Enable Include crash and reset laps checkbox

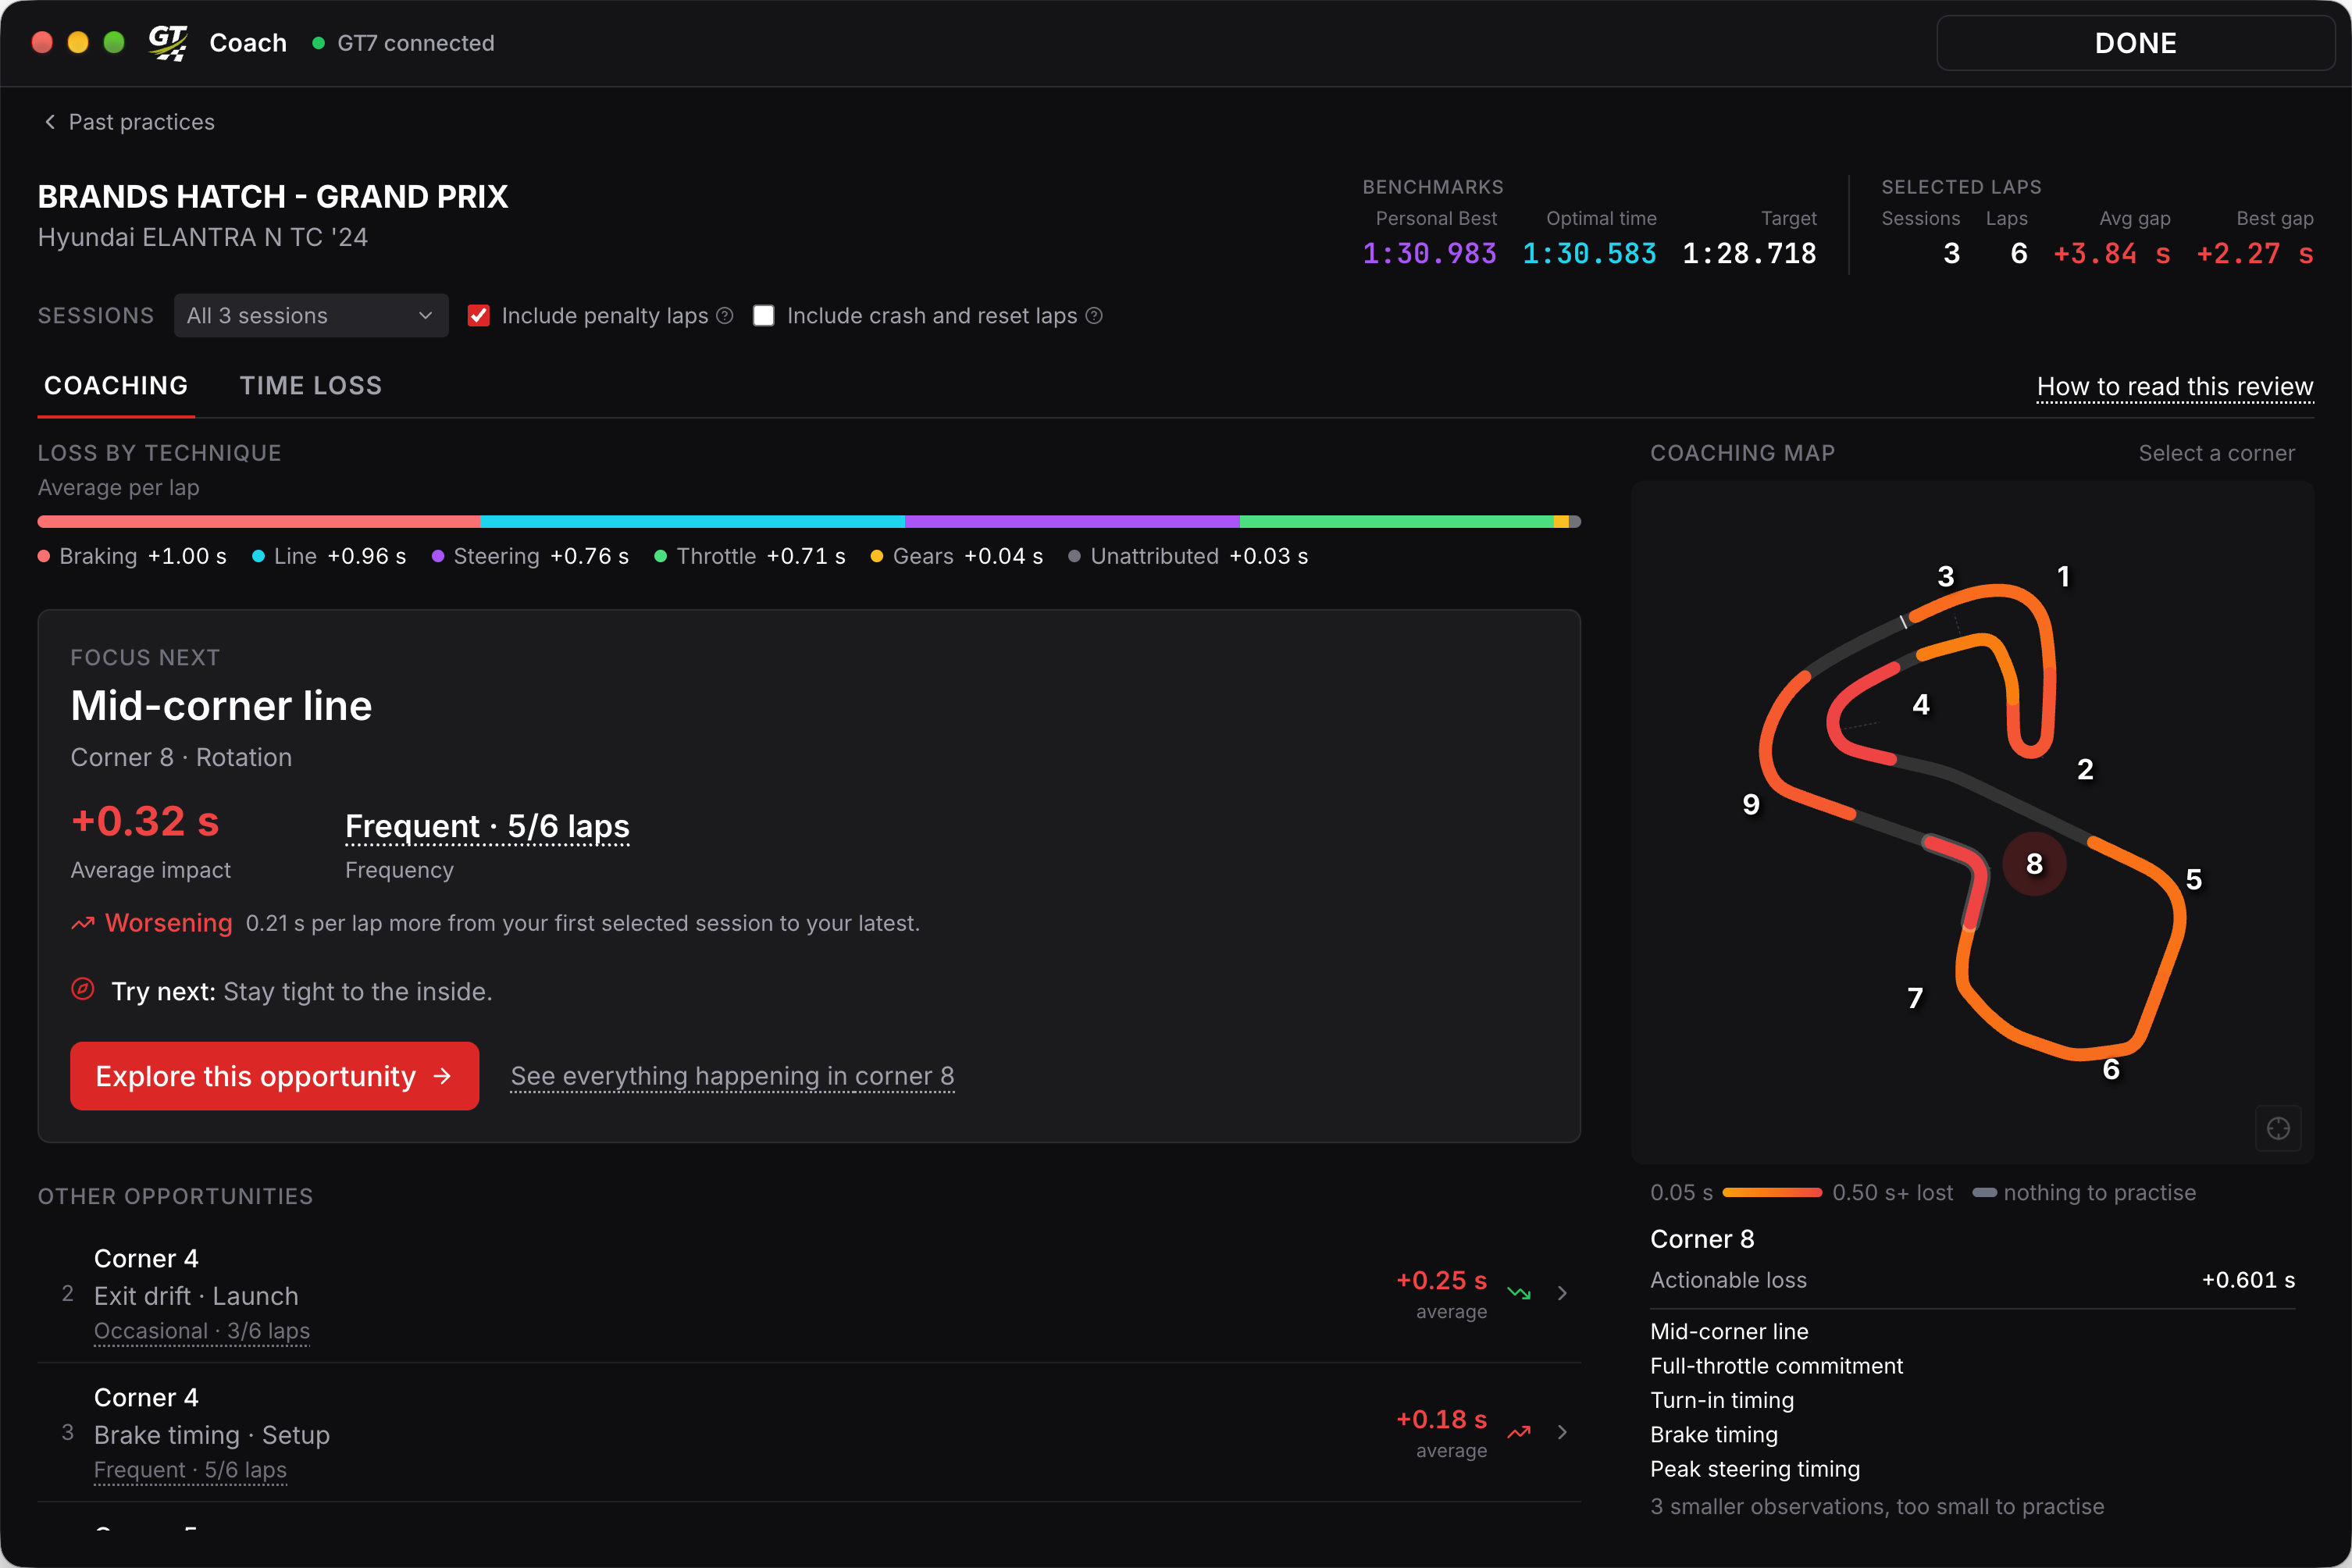coord(764,316)
